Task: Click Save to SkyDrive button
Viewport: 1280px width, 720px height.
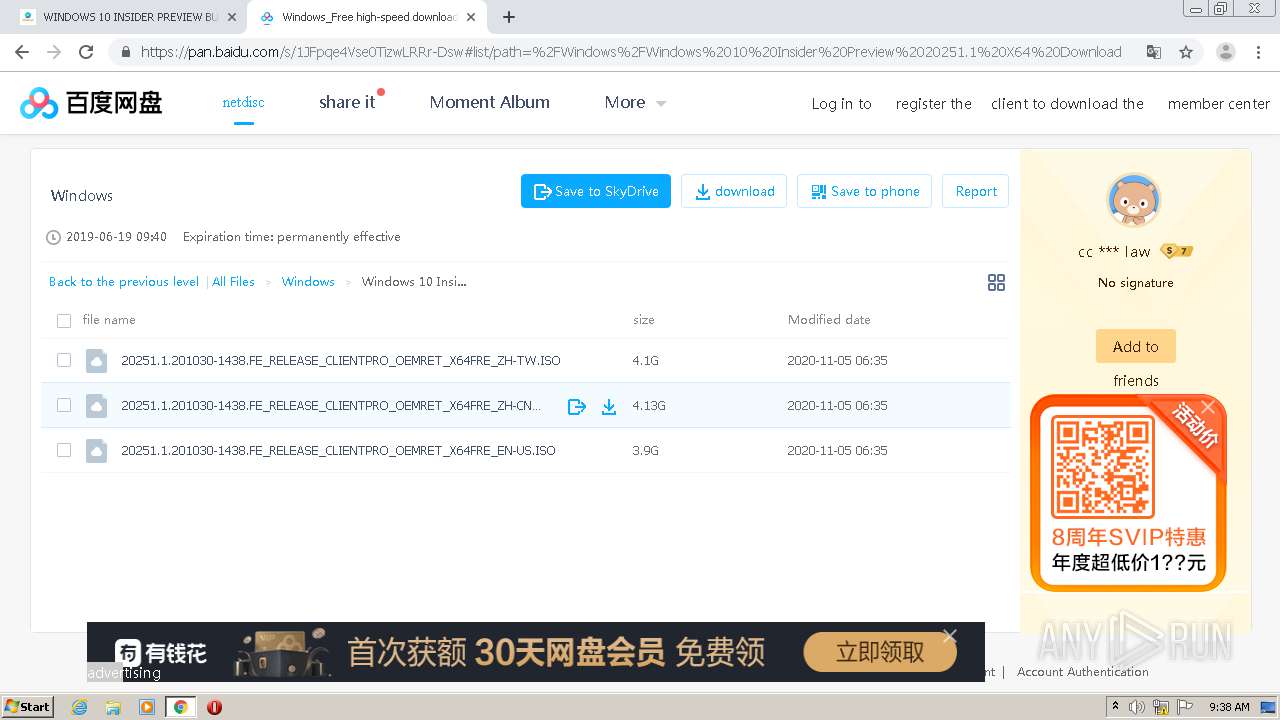Action: tap(596, 191)
